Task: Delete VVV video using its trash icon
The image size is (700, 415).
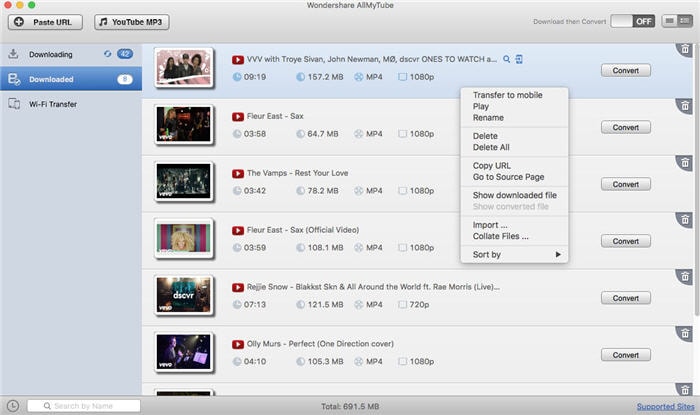Action: pos(685,49)
